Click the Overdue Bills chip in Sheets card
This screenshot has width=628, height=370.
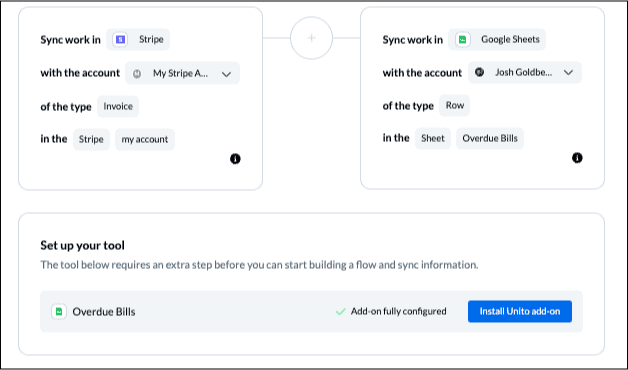pos(490,138)
